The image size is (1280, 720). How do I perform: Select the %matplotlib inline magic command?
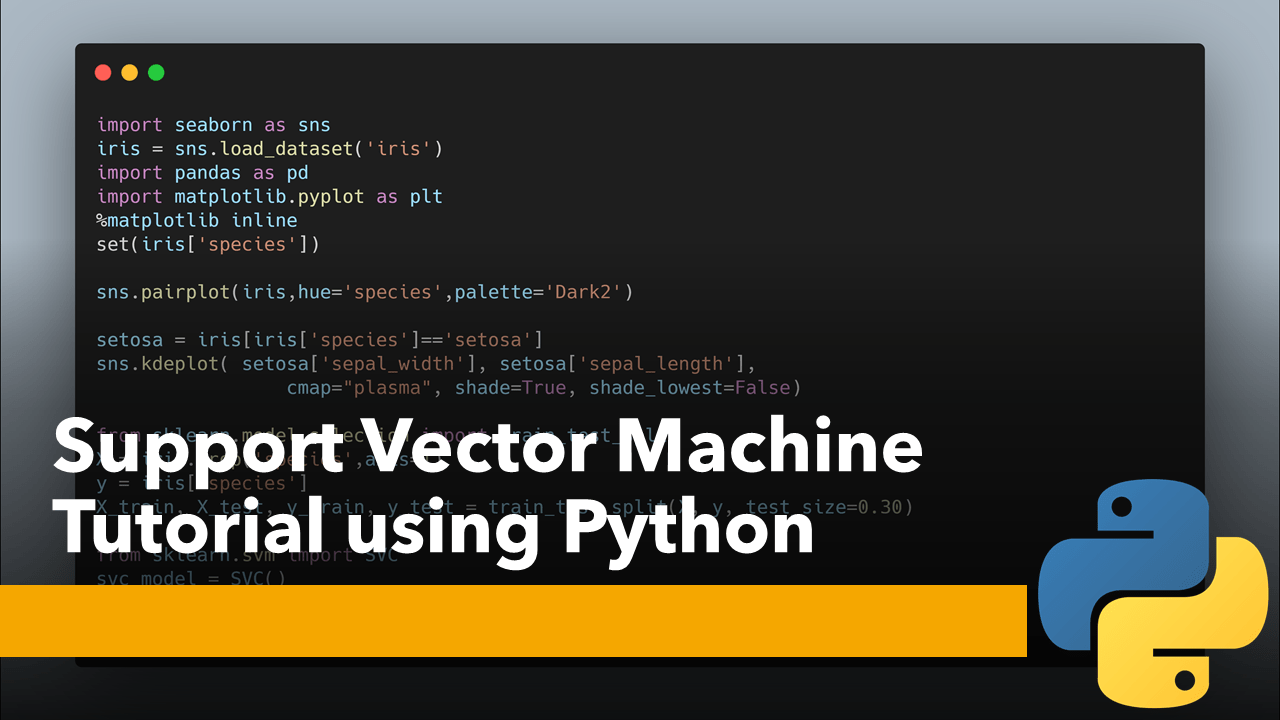point(195,220)
